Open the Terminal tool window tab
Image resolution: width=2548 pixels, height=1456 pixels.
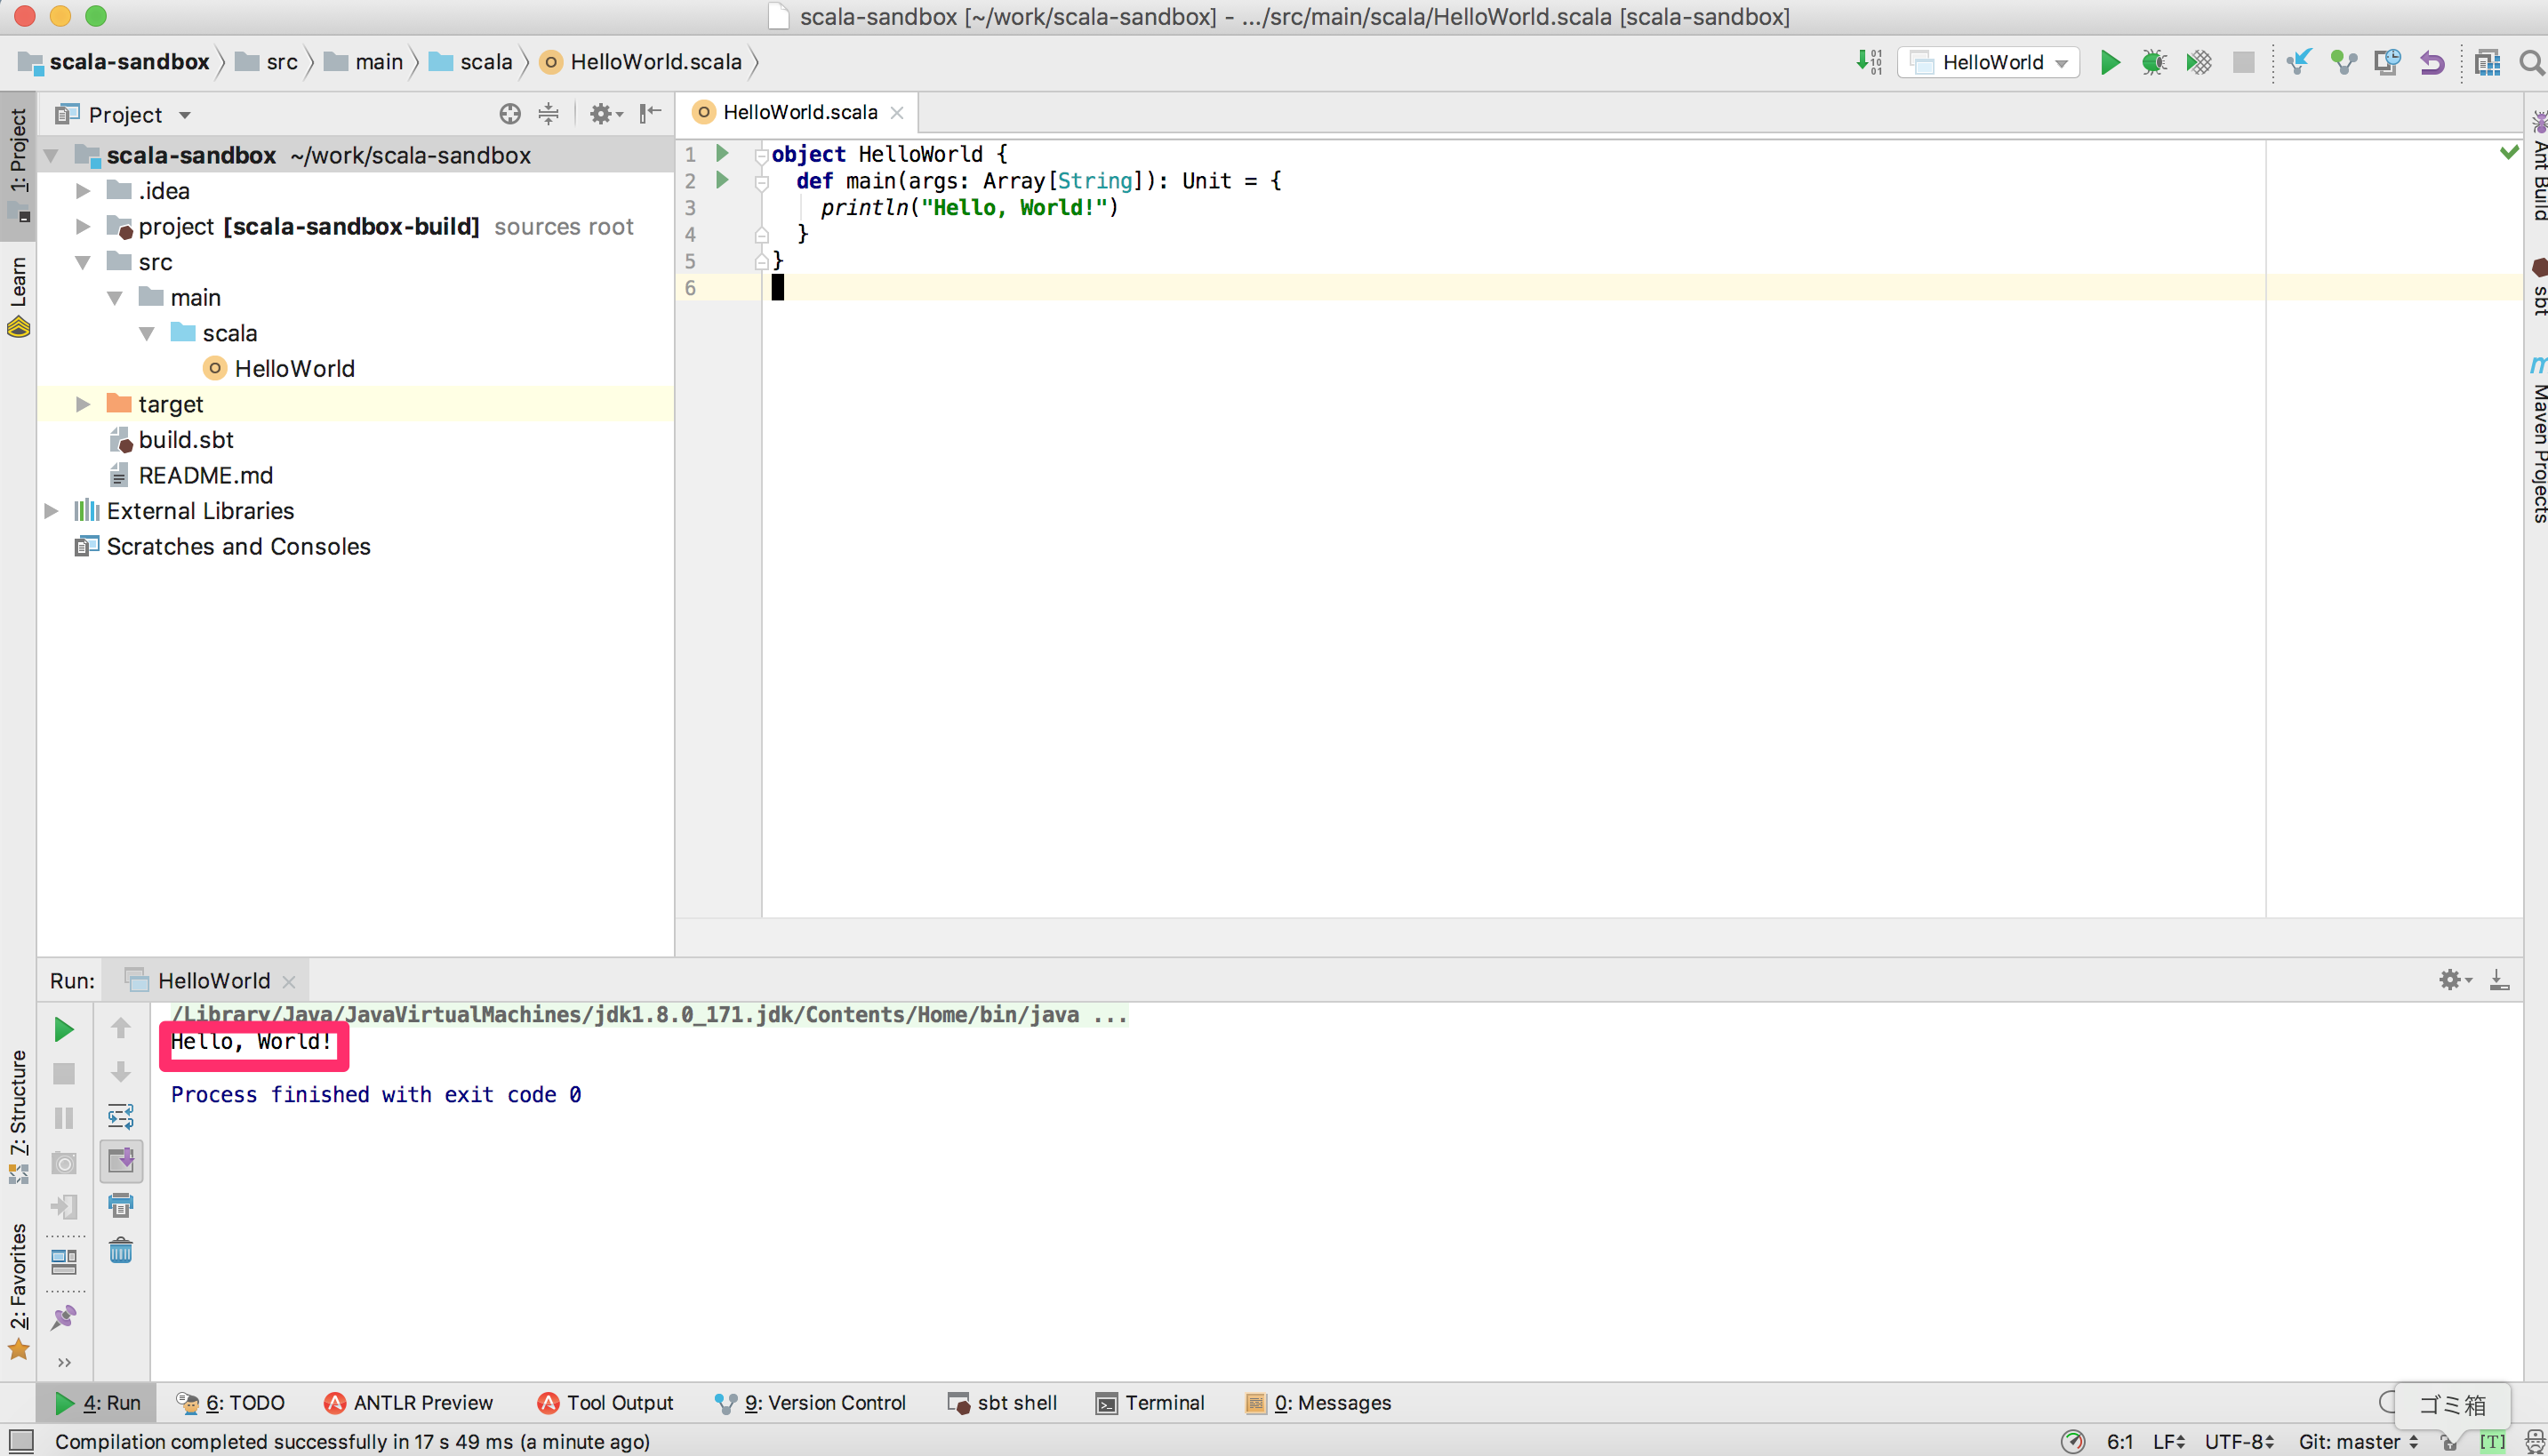coord(1151,1403)
